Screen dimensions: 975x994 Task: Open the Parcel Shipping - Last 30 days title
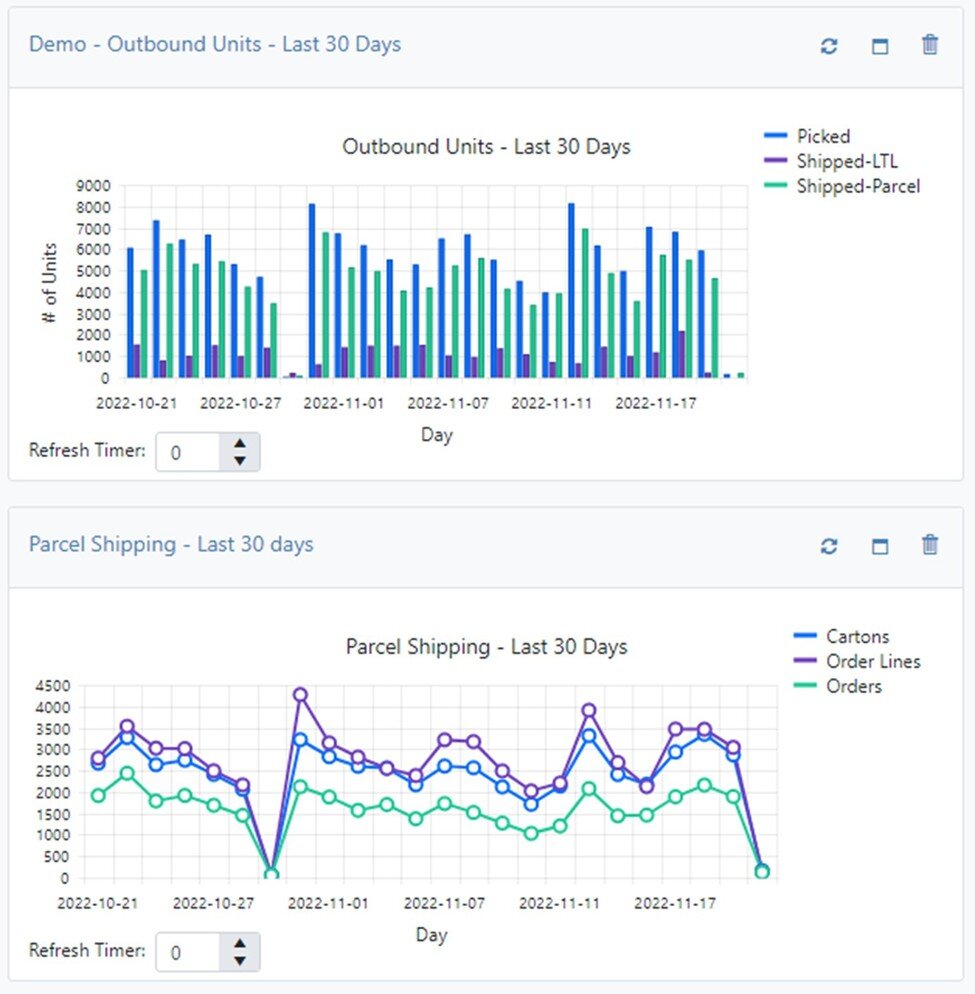(x=171, y=544)
